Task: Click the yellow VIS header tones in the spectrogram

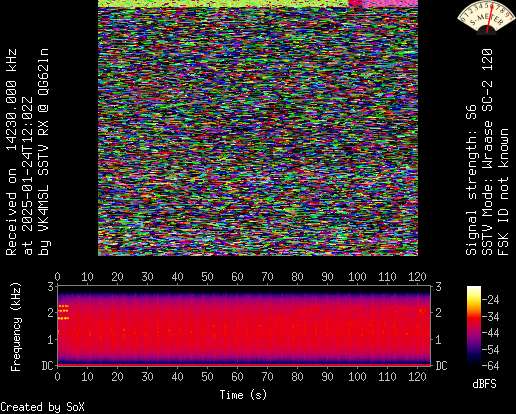Action: [63, 312]
